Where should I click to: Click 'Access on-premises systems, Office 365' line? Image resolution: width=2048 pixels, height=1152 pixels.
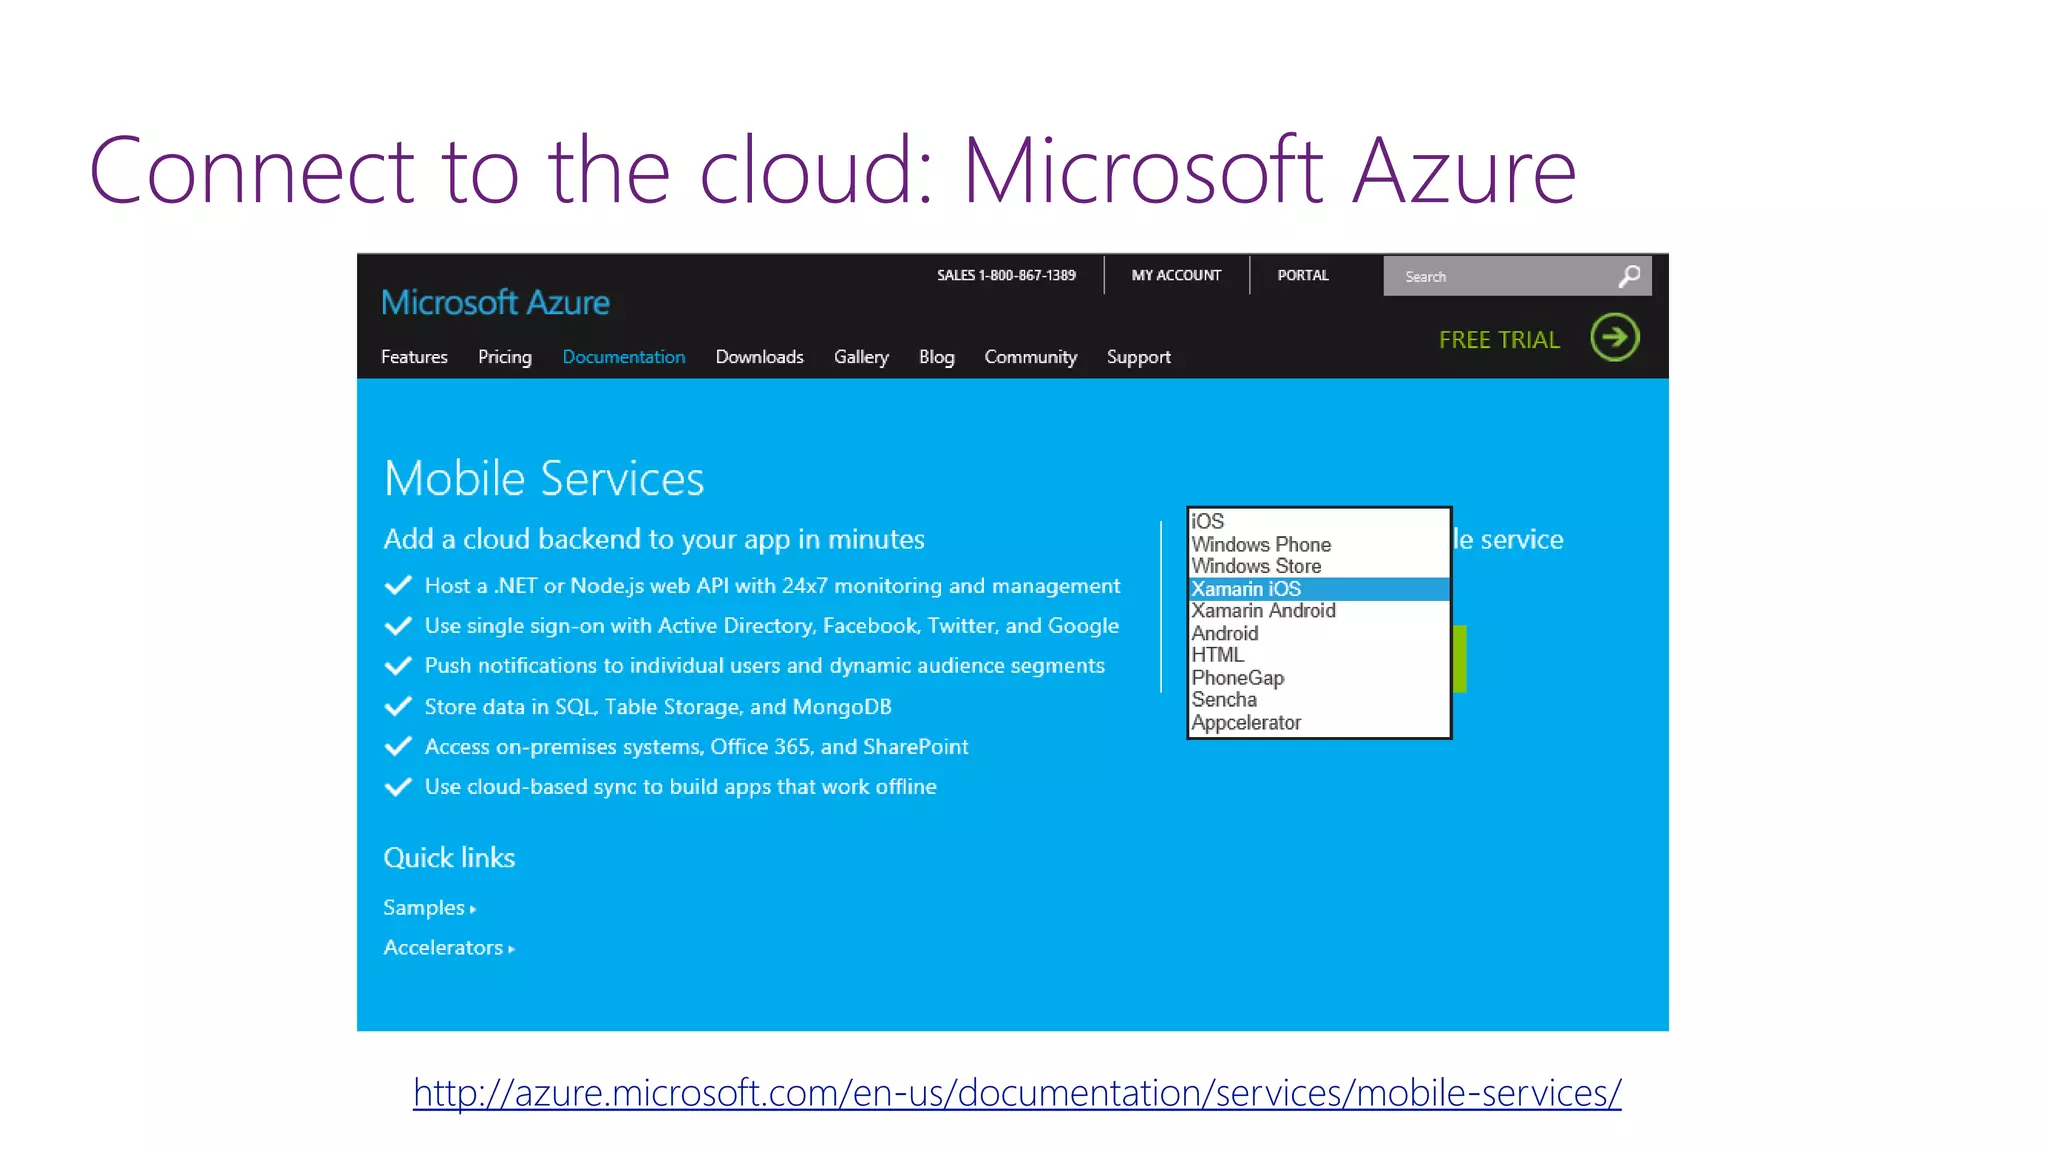tap(696, 747)
